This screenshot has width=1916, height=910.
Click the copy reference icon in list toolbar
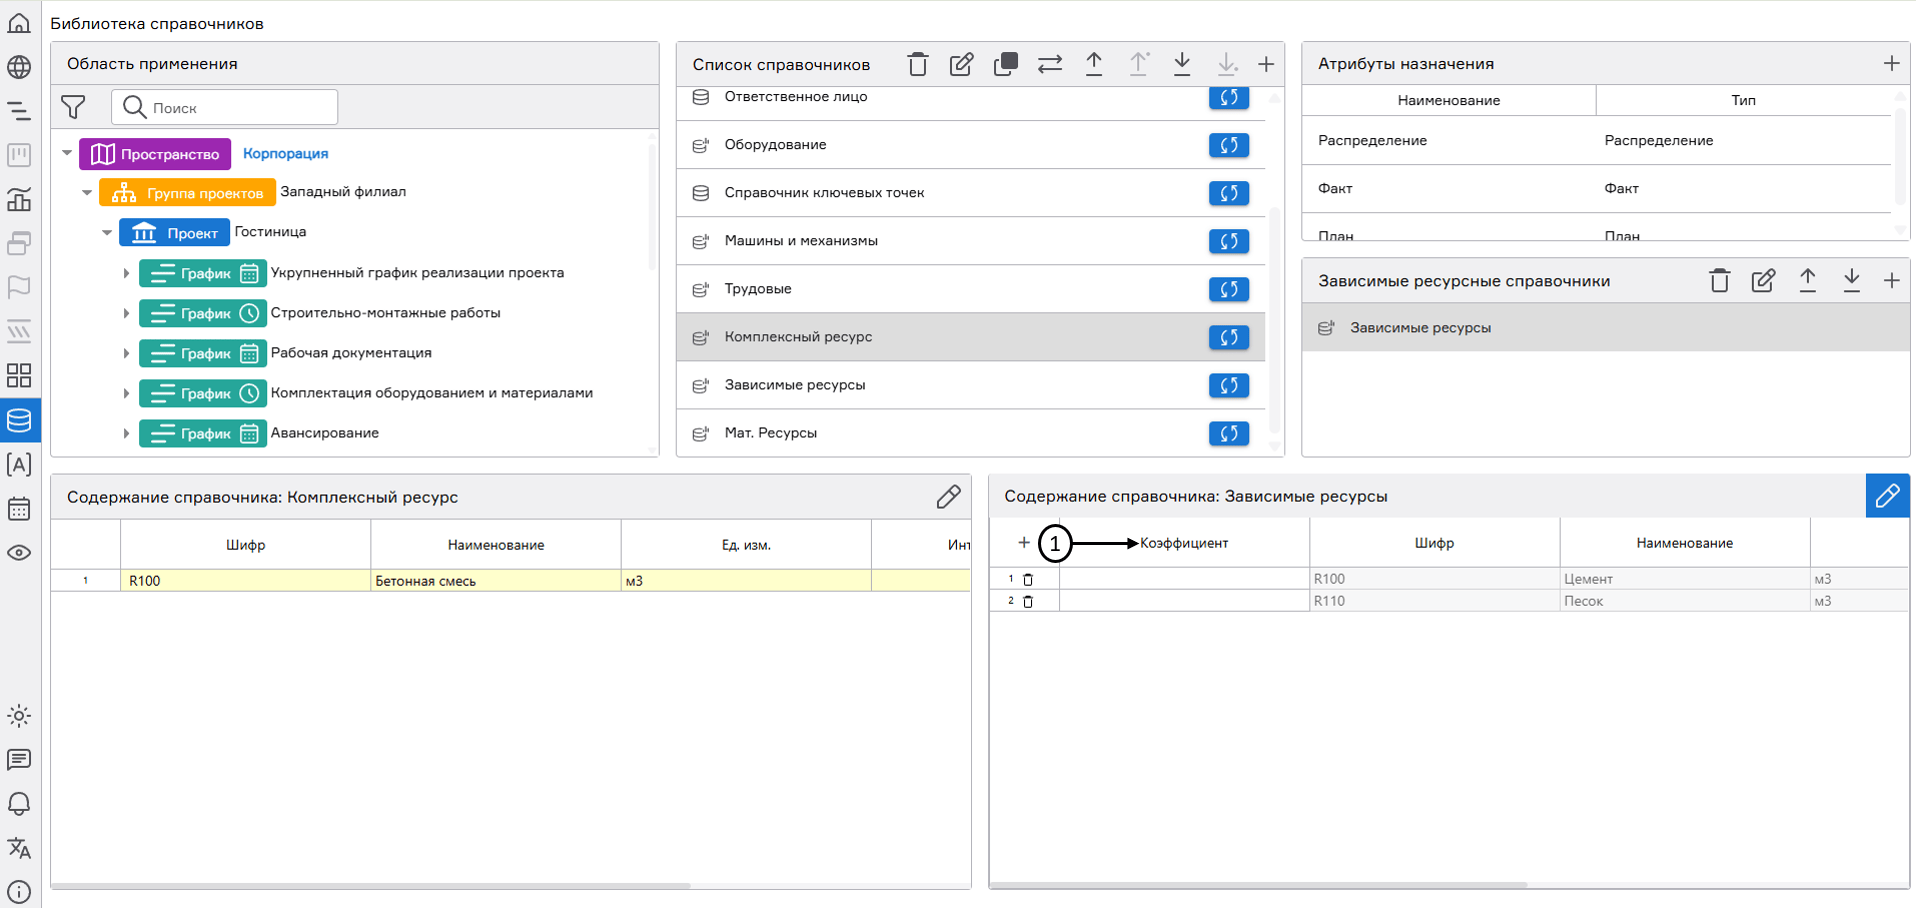[1005, 65]
